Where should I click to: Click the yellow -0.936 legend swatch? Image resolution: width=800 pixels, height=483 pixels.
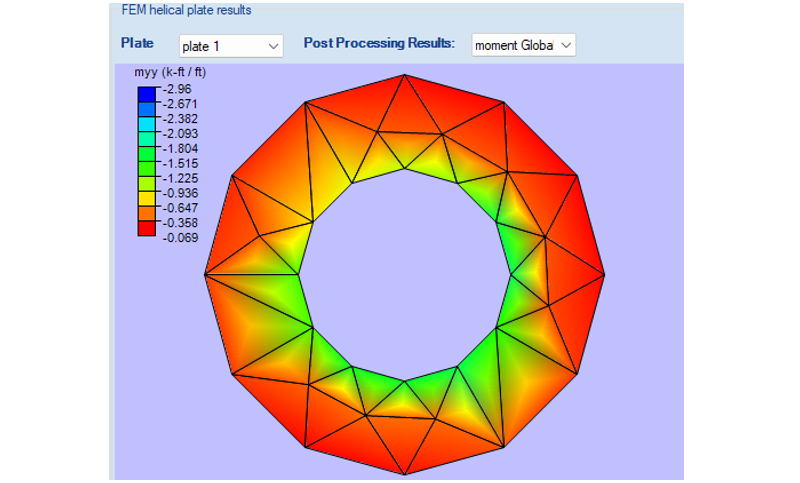point(146,199)
